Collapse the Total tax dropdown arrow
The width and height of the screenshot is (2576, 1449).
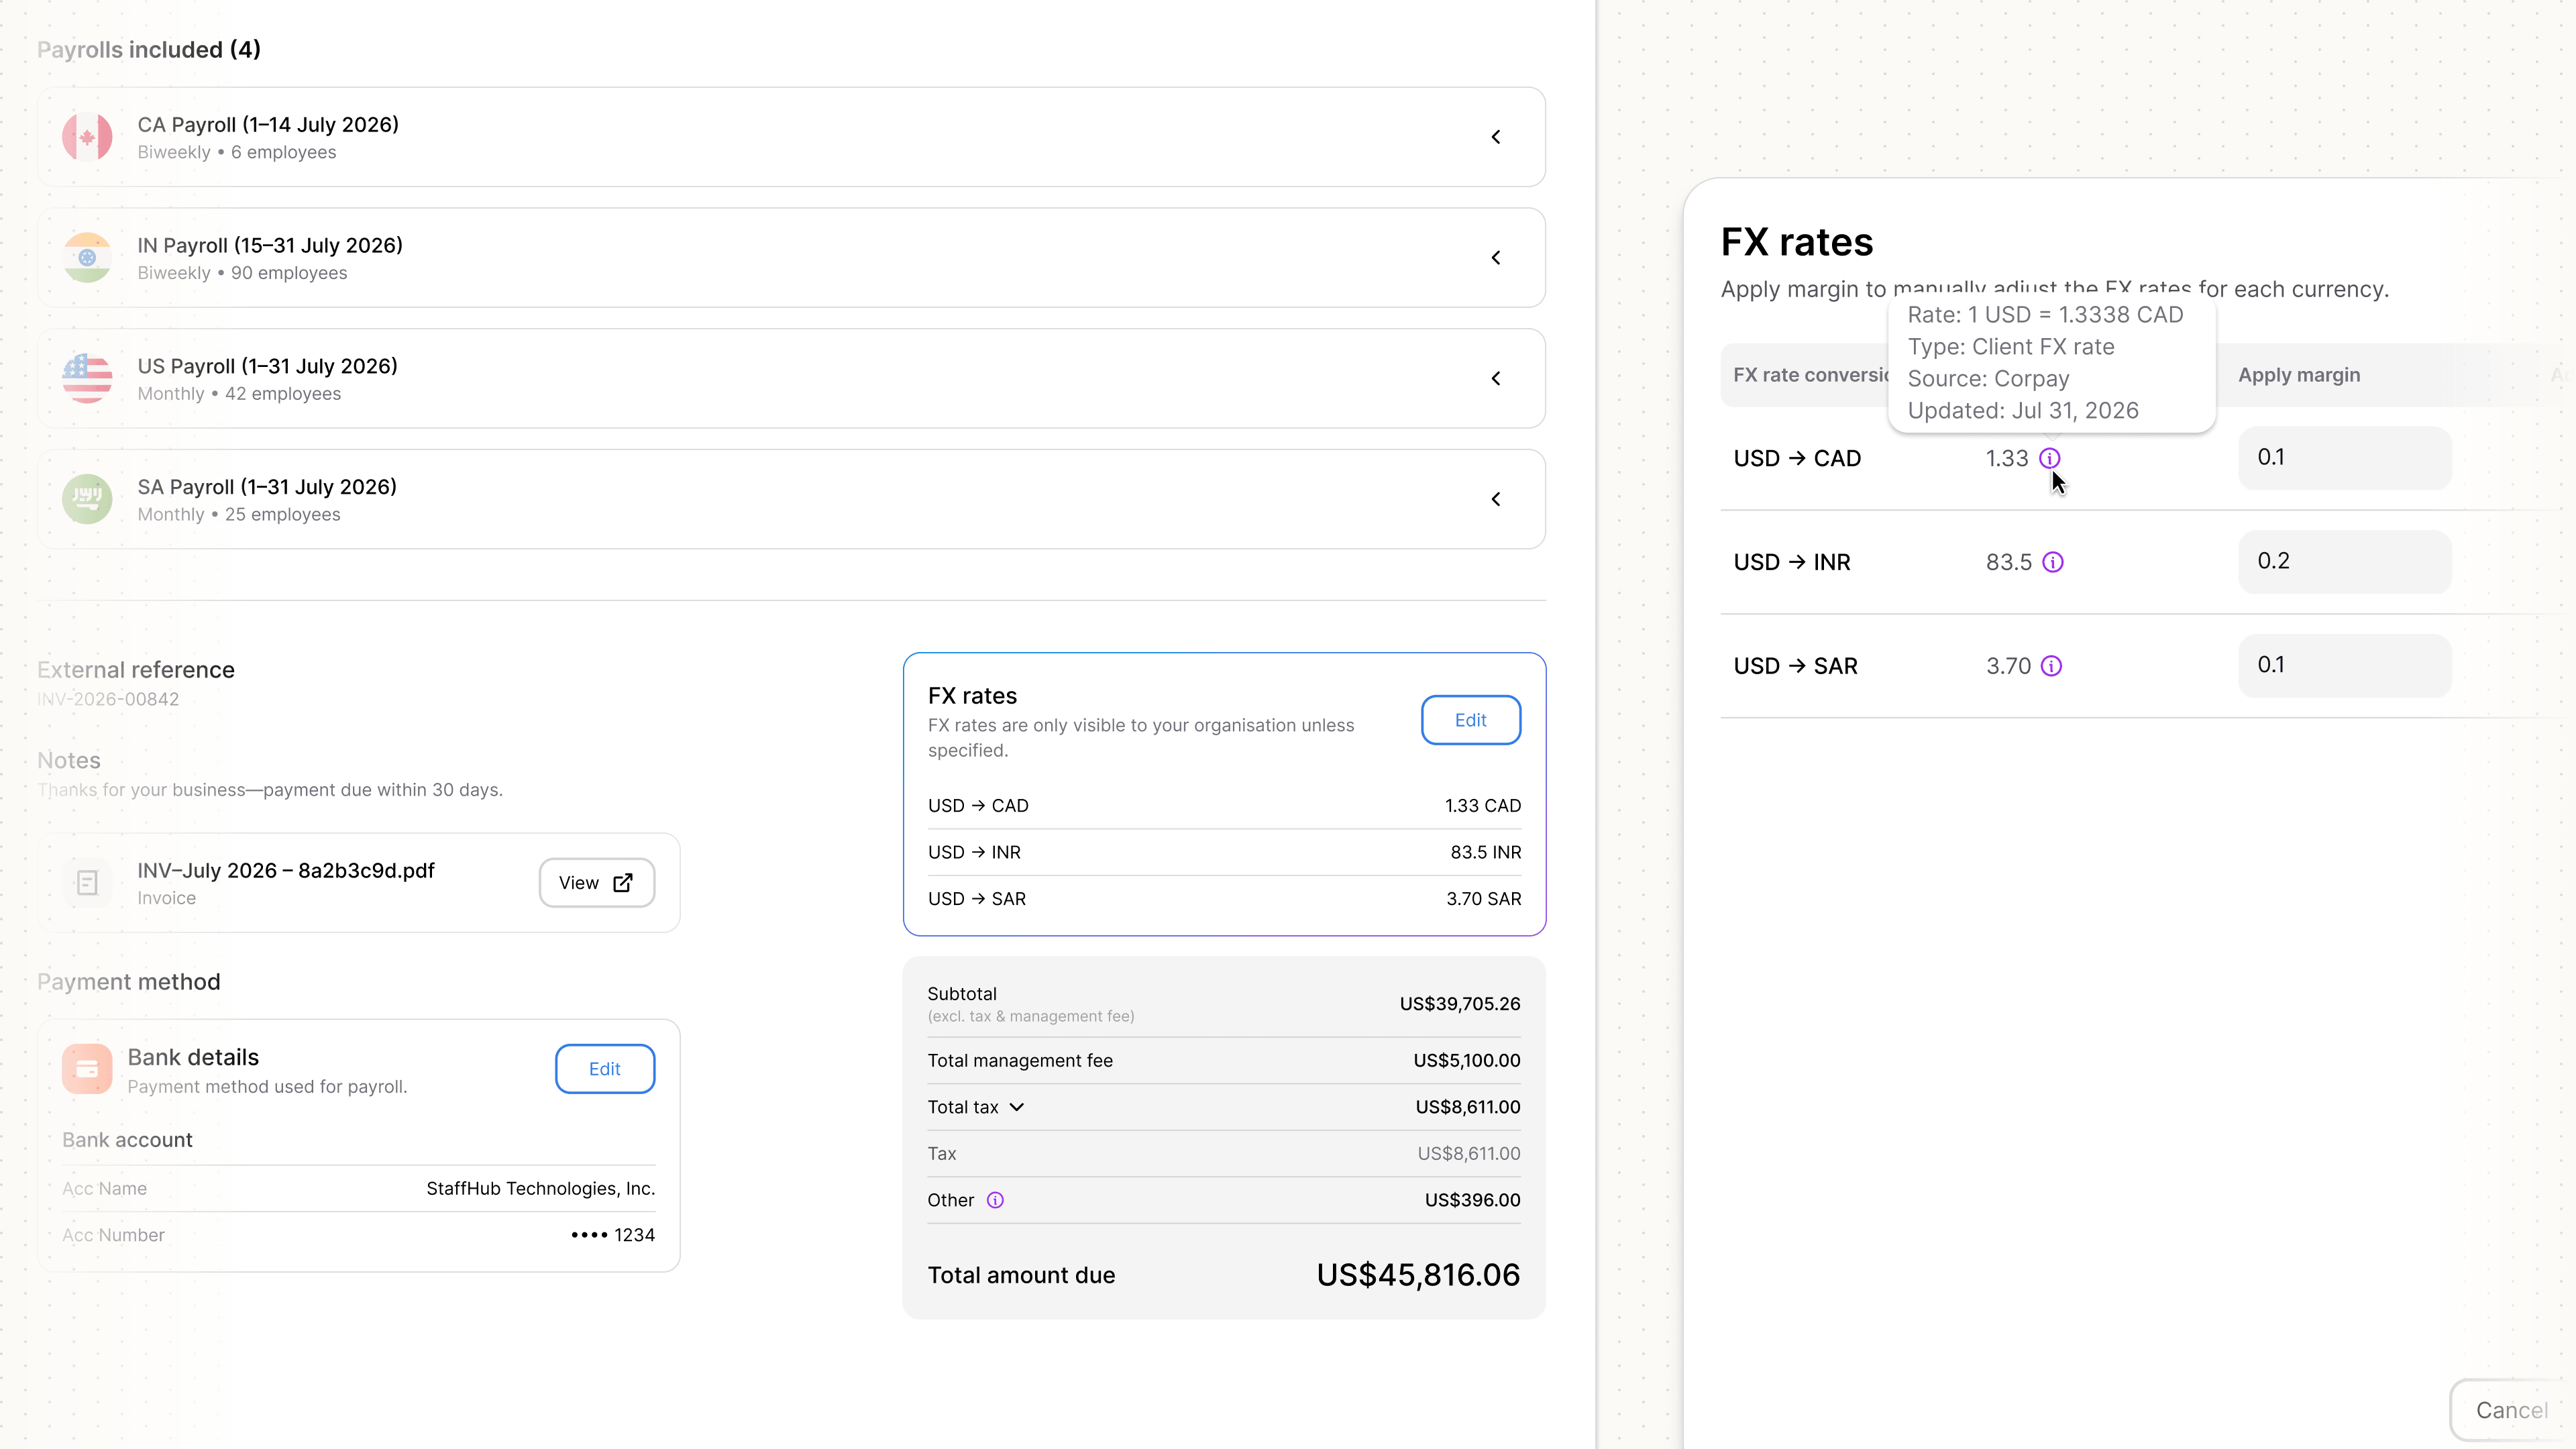pos(1016,1107)
